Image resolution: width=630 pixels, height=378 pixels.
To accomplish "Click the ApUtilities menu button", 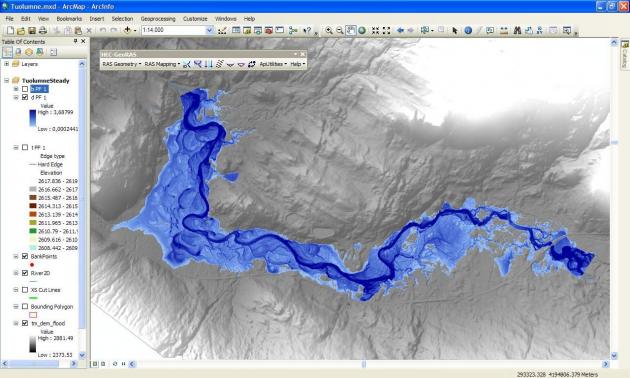I will coord(273,64).
